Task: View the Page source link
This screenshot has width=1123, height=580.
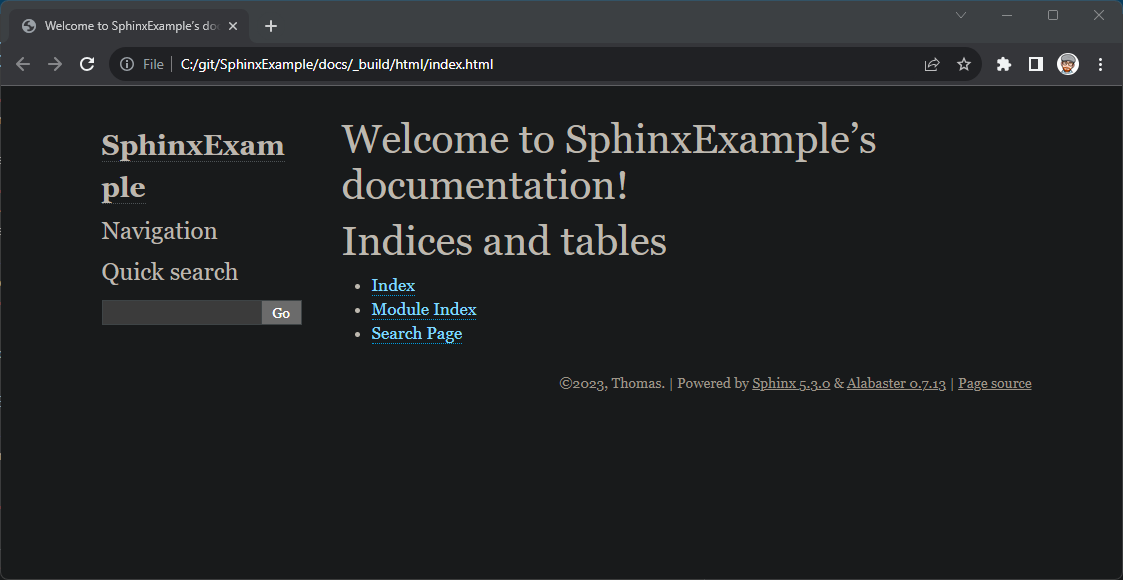Action: click(995, 384)
